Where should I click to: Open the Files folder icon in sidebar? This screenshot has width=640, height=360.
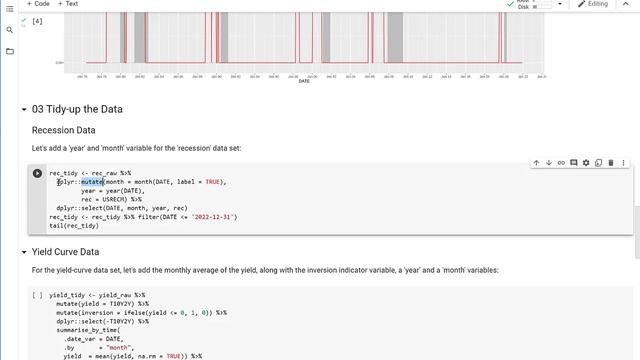(x=10, y=51)
